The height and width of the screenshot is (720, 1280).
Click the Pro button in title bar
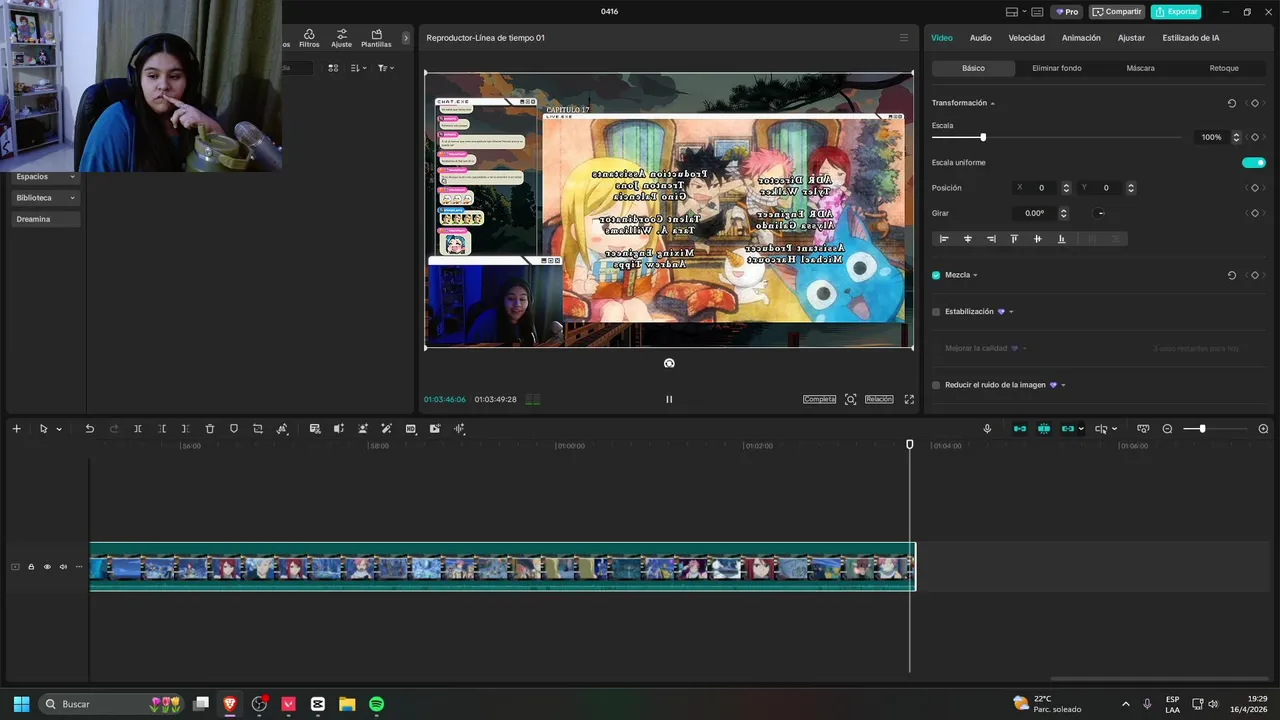click(1066, 12)
